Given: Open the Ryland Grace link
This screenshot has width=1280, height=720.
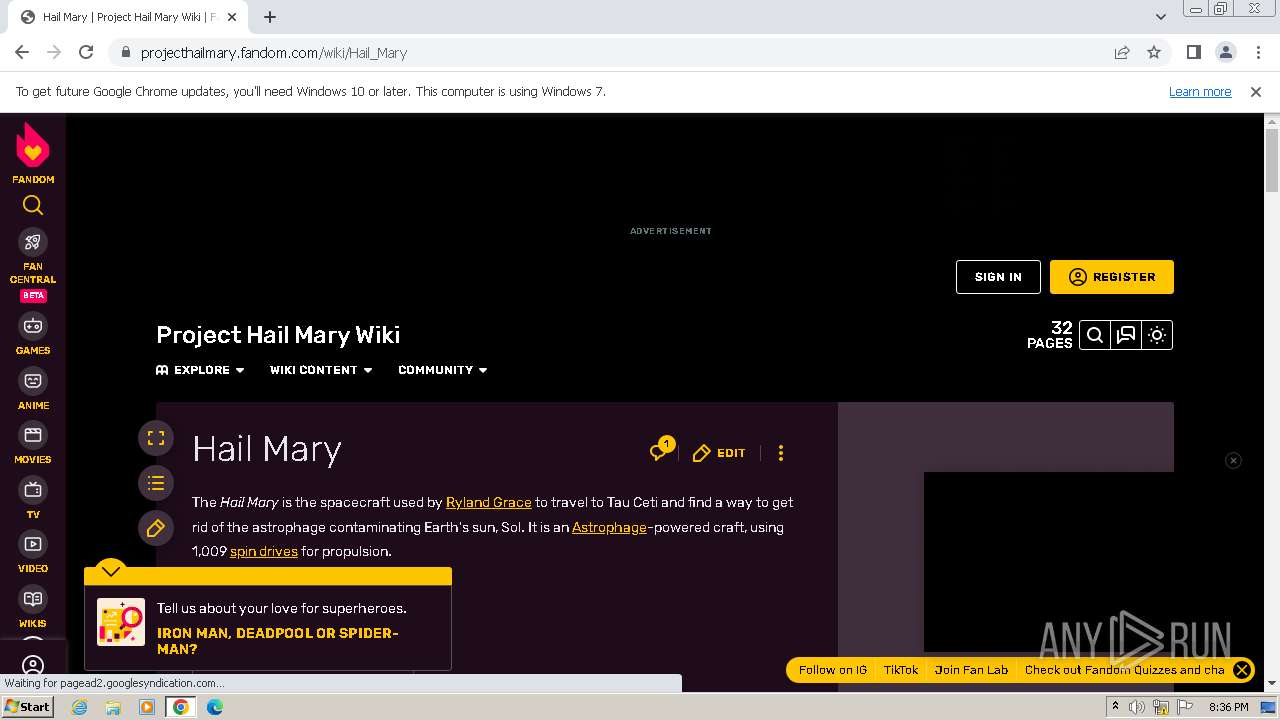Looking at the screenshot, I should pos(489,502).
